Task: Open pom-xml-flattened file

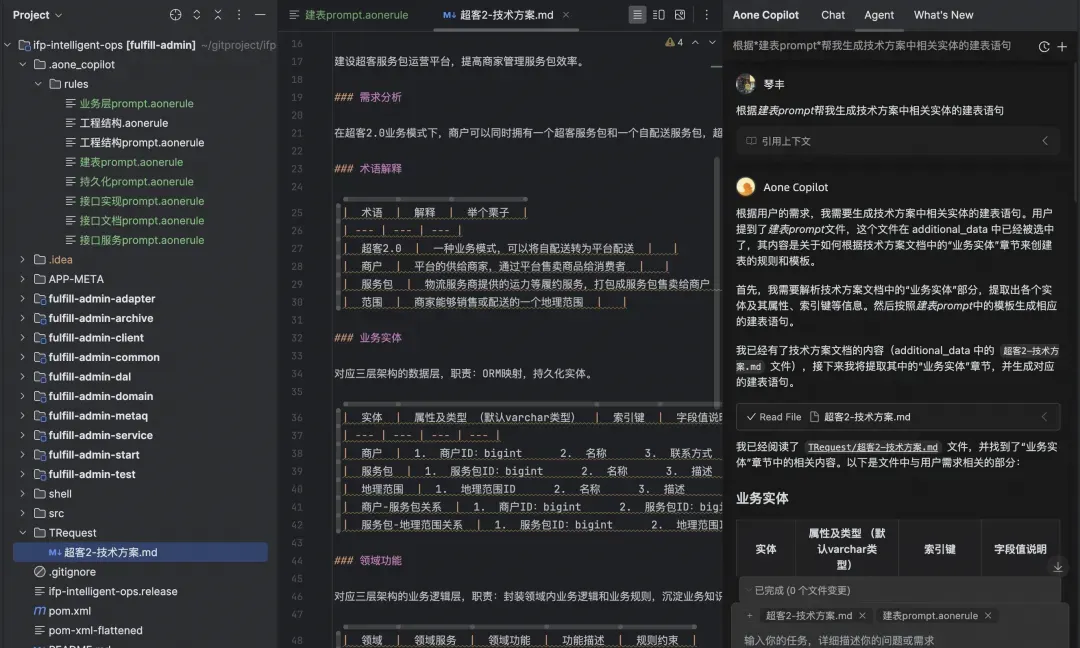Action: pyautogui.click(x=95, y=630)
